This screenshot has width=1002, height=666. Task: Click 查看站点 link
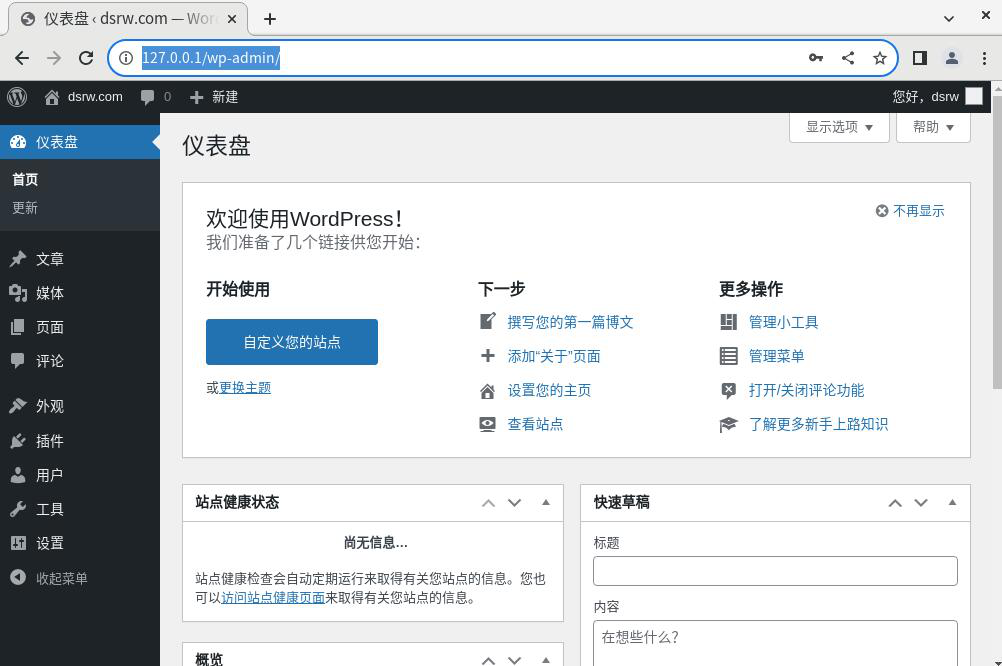tap(536, 424)
